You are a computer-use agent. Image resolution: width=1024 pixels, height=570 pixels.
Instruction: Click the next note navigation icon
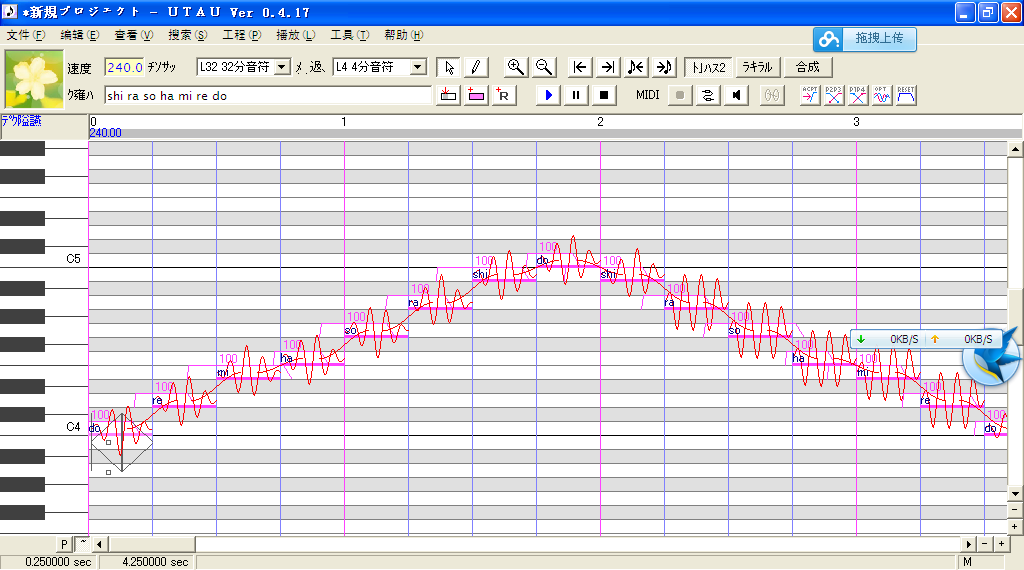click(664, 67)
